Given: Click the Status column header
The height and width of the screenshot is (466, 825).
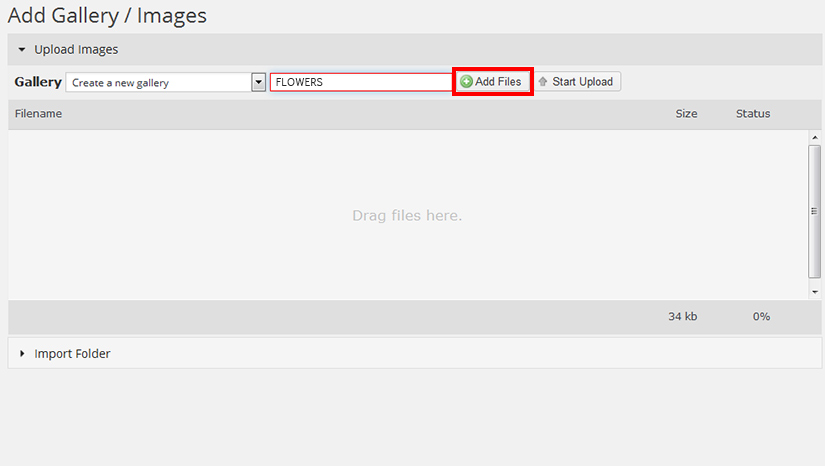Looking at the screenshot, I should (753, 114).
